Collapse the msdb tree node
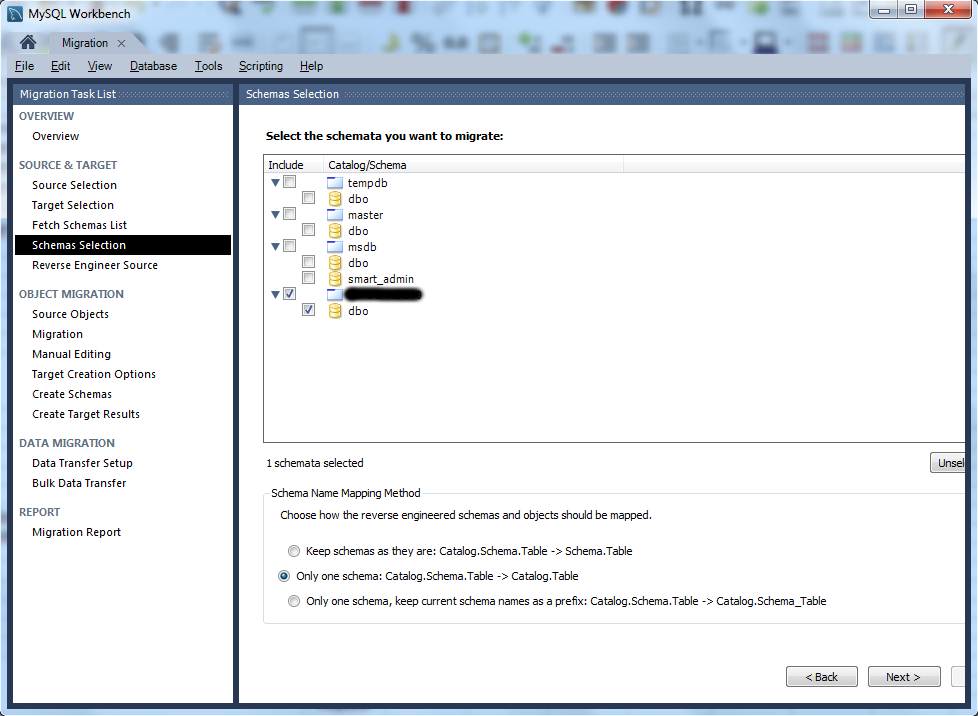The image size is (978, 716). [x=275, y=247]
